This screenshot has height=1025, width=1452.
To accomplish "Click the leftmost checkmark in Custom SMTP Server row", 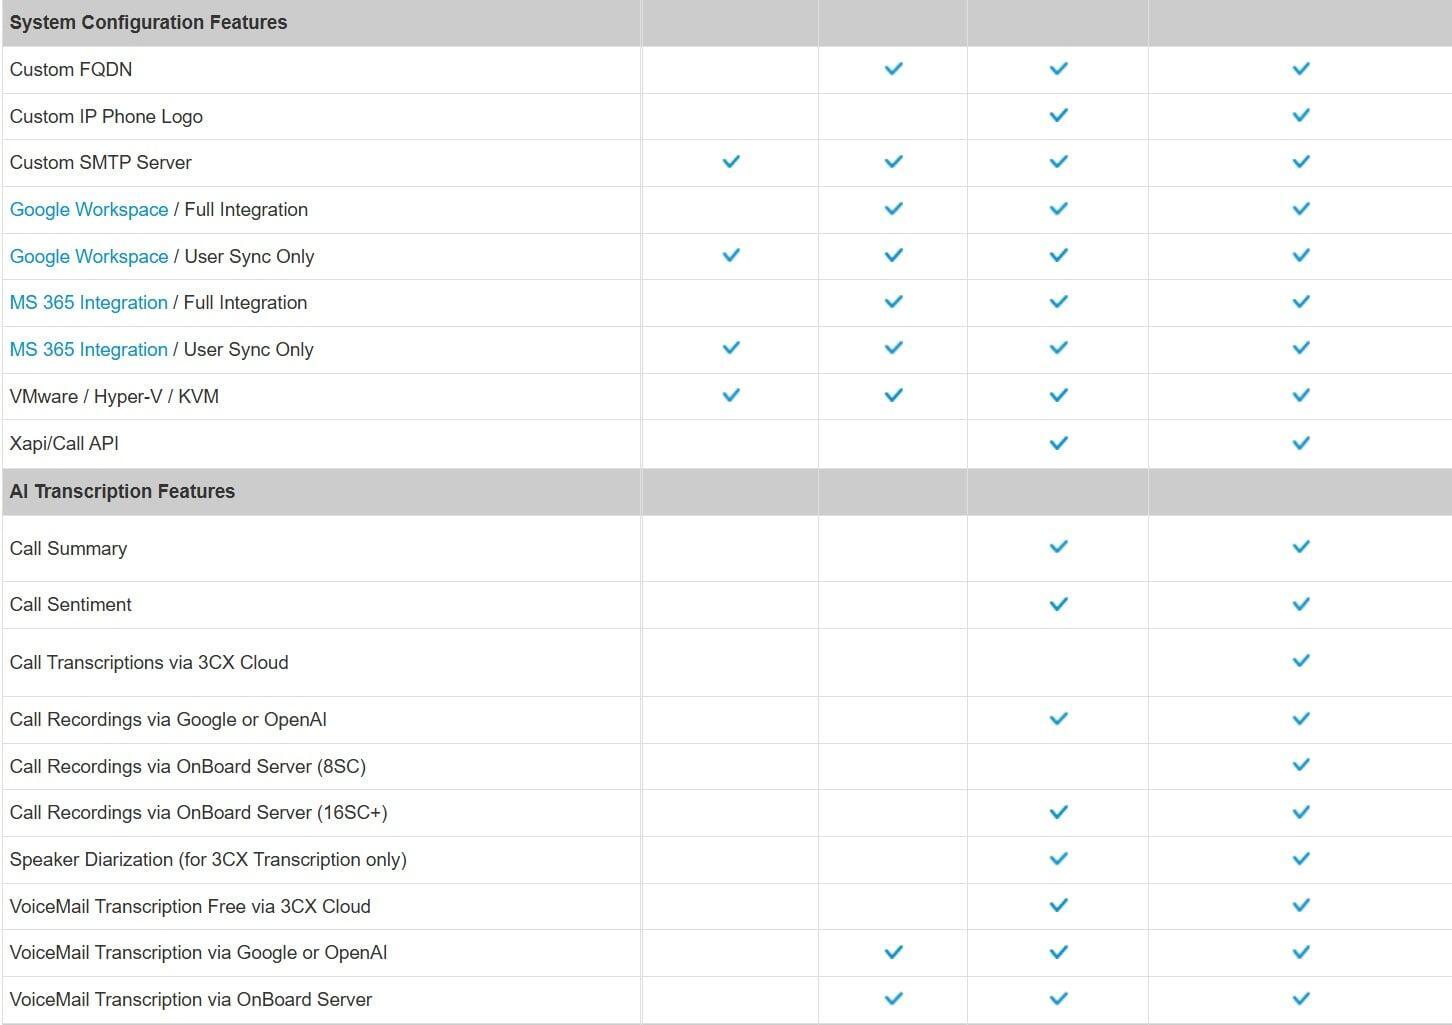I will [x=731, y=162].
